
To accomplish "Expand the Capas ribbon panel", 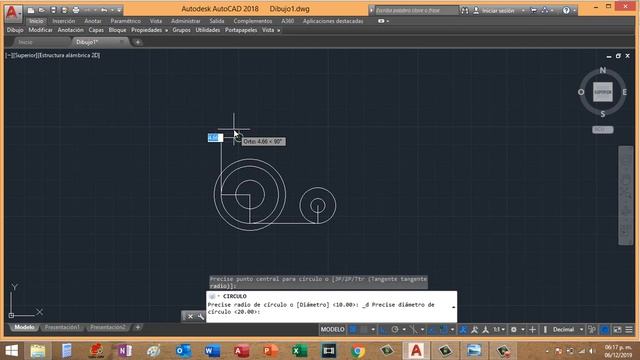I will 96,30.
